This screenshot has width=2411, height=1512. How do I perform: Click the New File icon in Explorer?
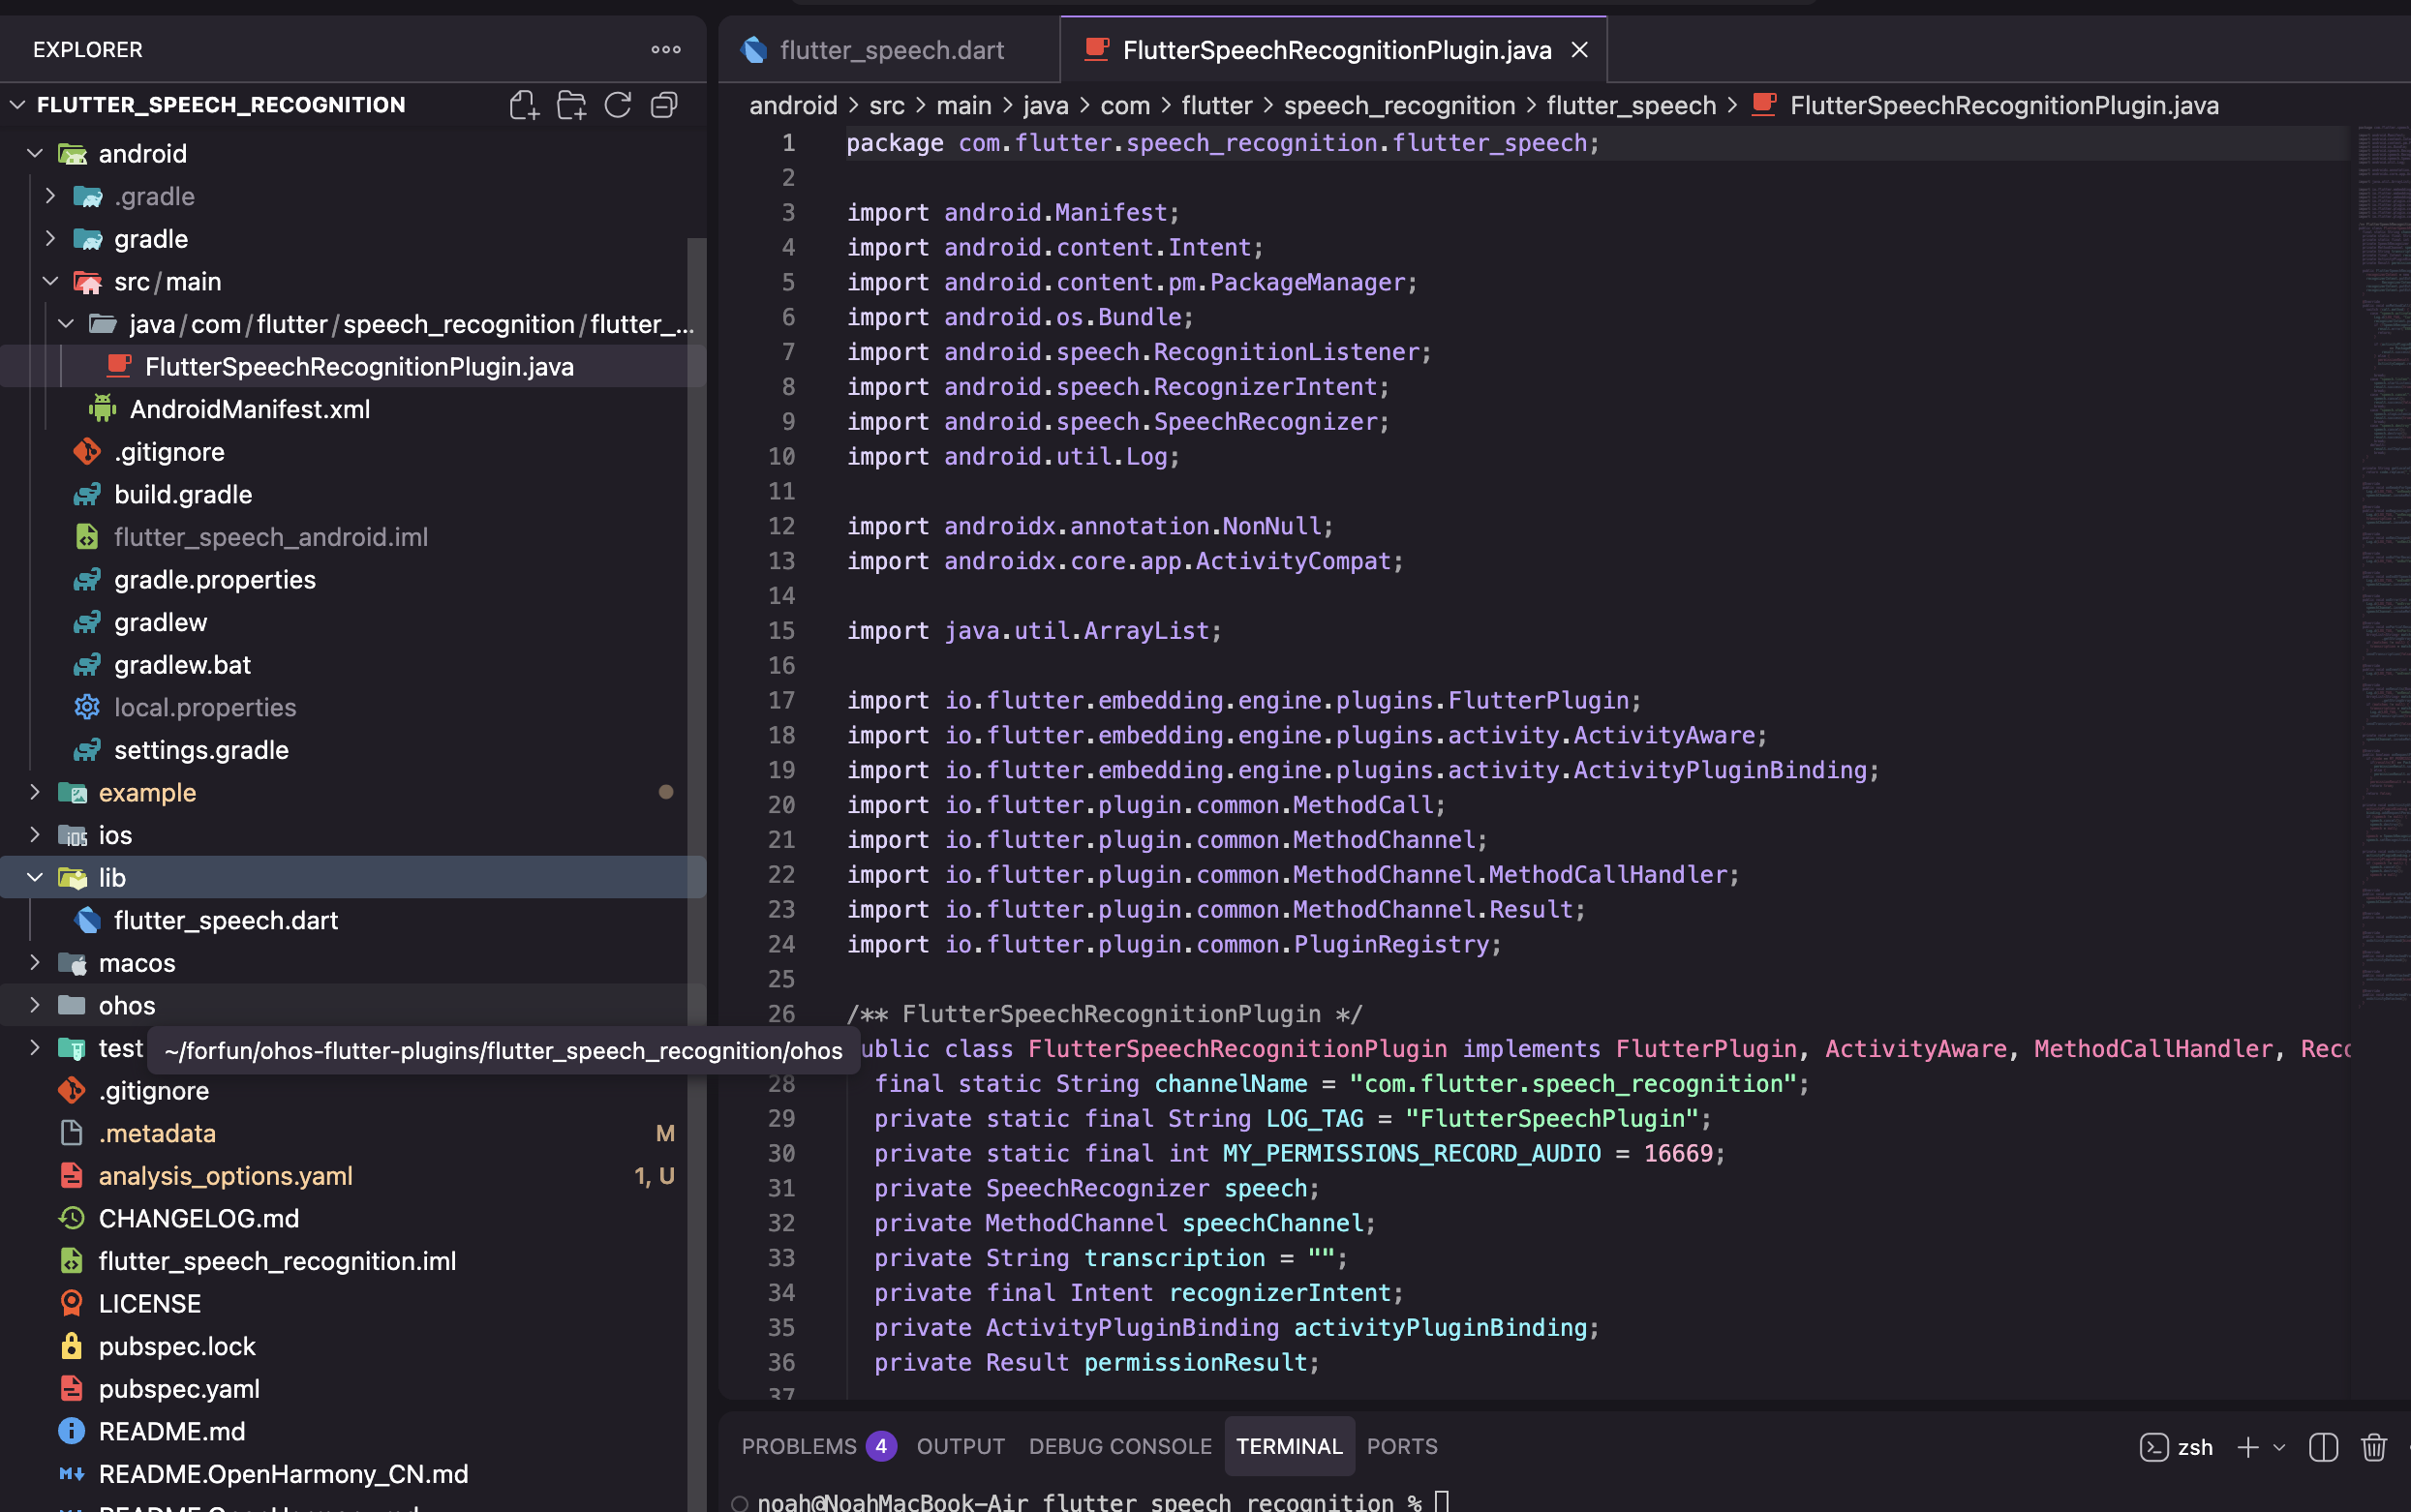[523, 105]
